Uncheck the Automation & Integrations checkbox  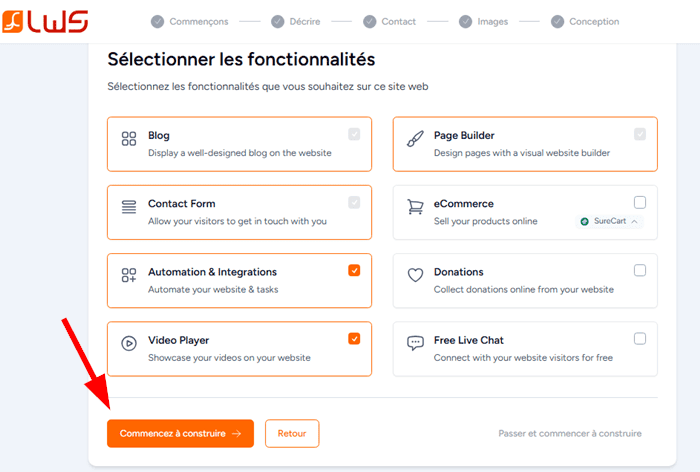354,270
